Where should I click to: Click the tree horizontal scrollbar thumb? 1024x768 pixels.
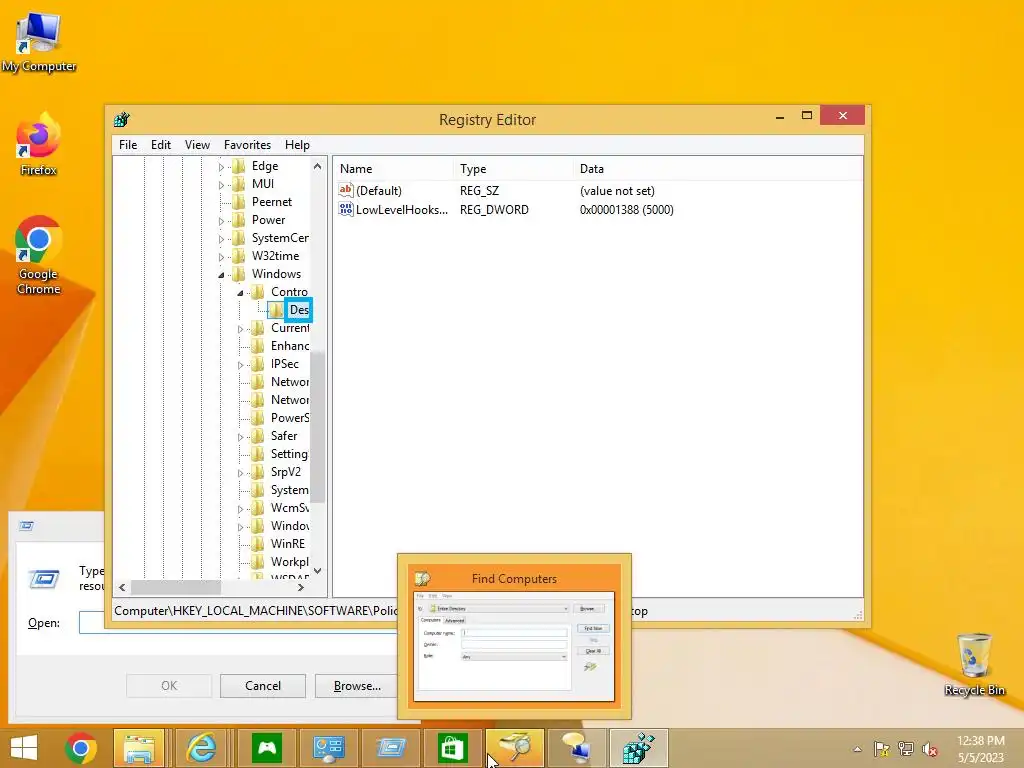coord(176,587)
